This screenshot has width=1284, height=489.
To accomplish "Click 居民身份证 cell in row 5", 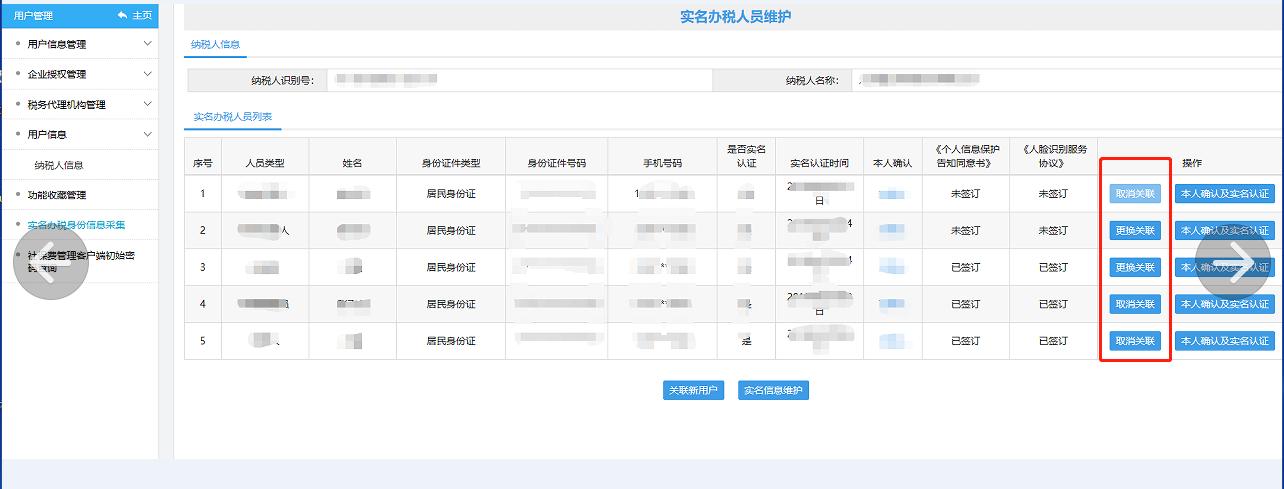I will click(451, 341).
